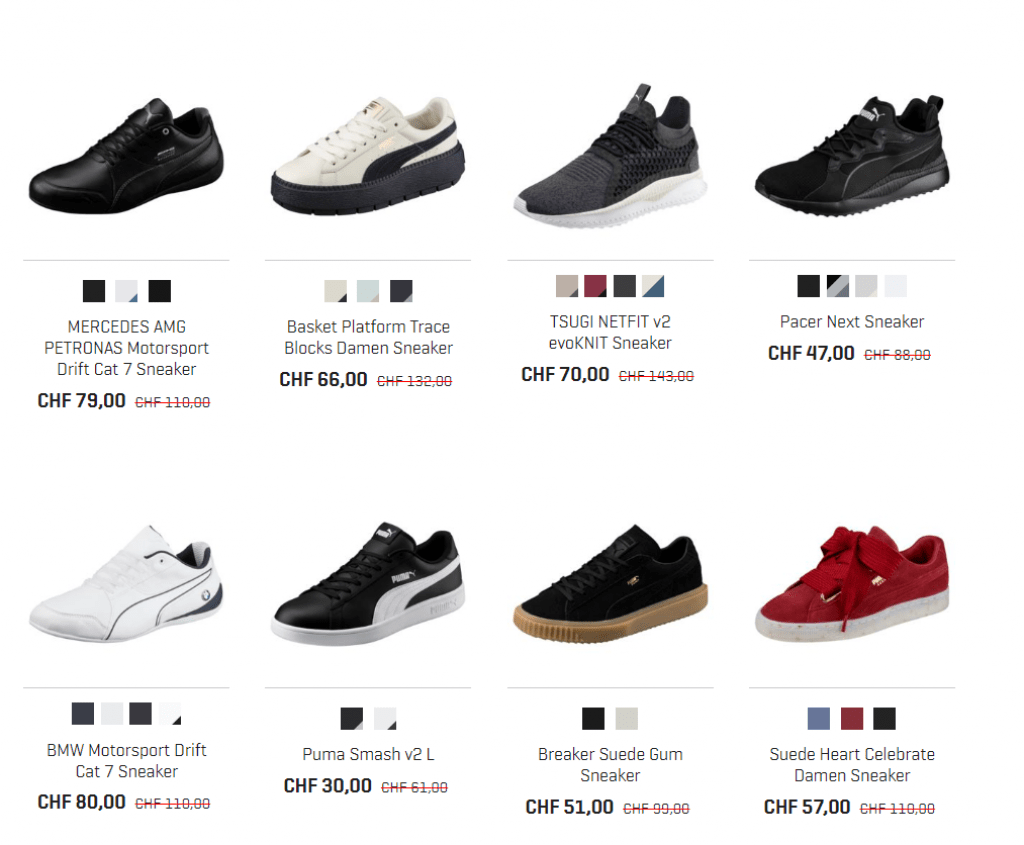Viewport: 1024px width, 845px height.
Task: Pick the light blue swatch for Basket Platform
Action: [x=368, y=291]
